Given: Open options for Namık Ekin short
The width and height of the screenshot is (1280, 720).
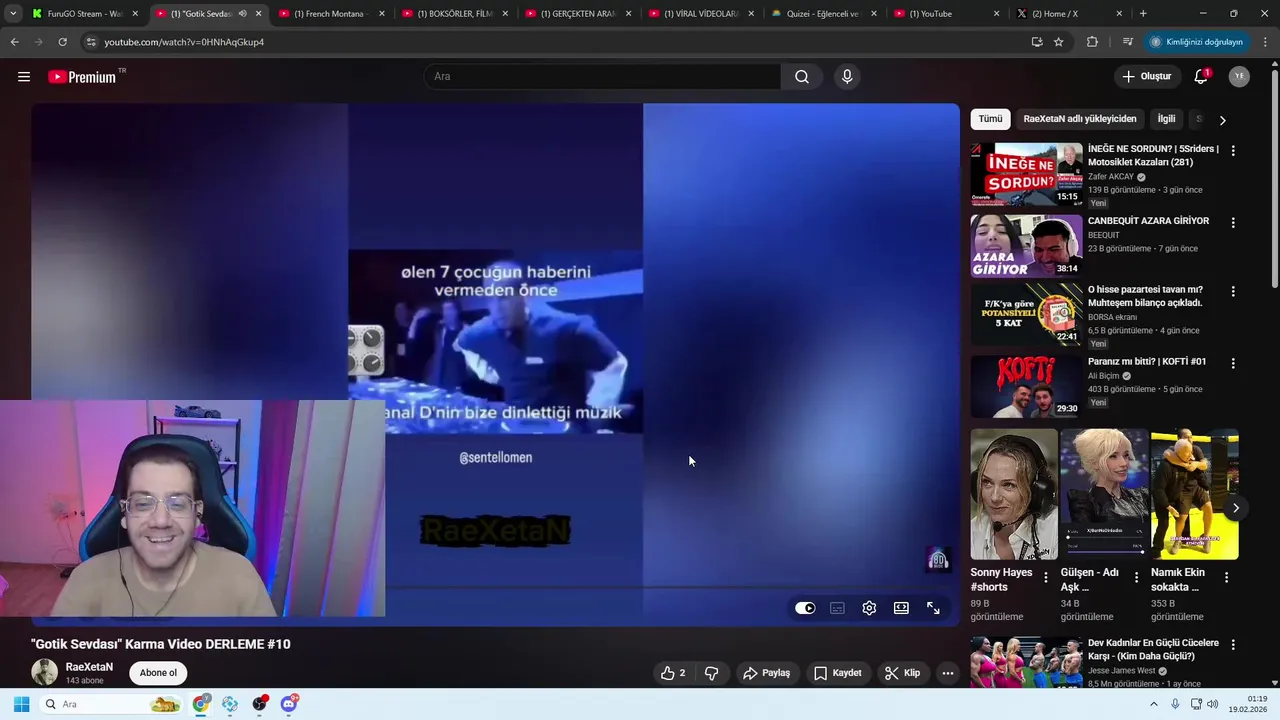Looking at the screenshot, I should [1226, 577].
